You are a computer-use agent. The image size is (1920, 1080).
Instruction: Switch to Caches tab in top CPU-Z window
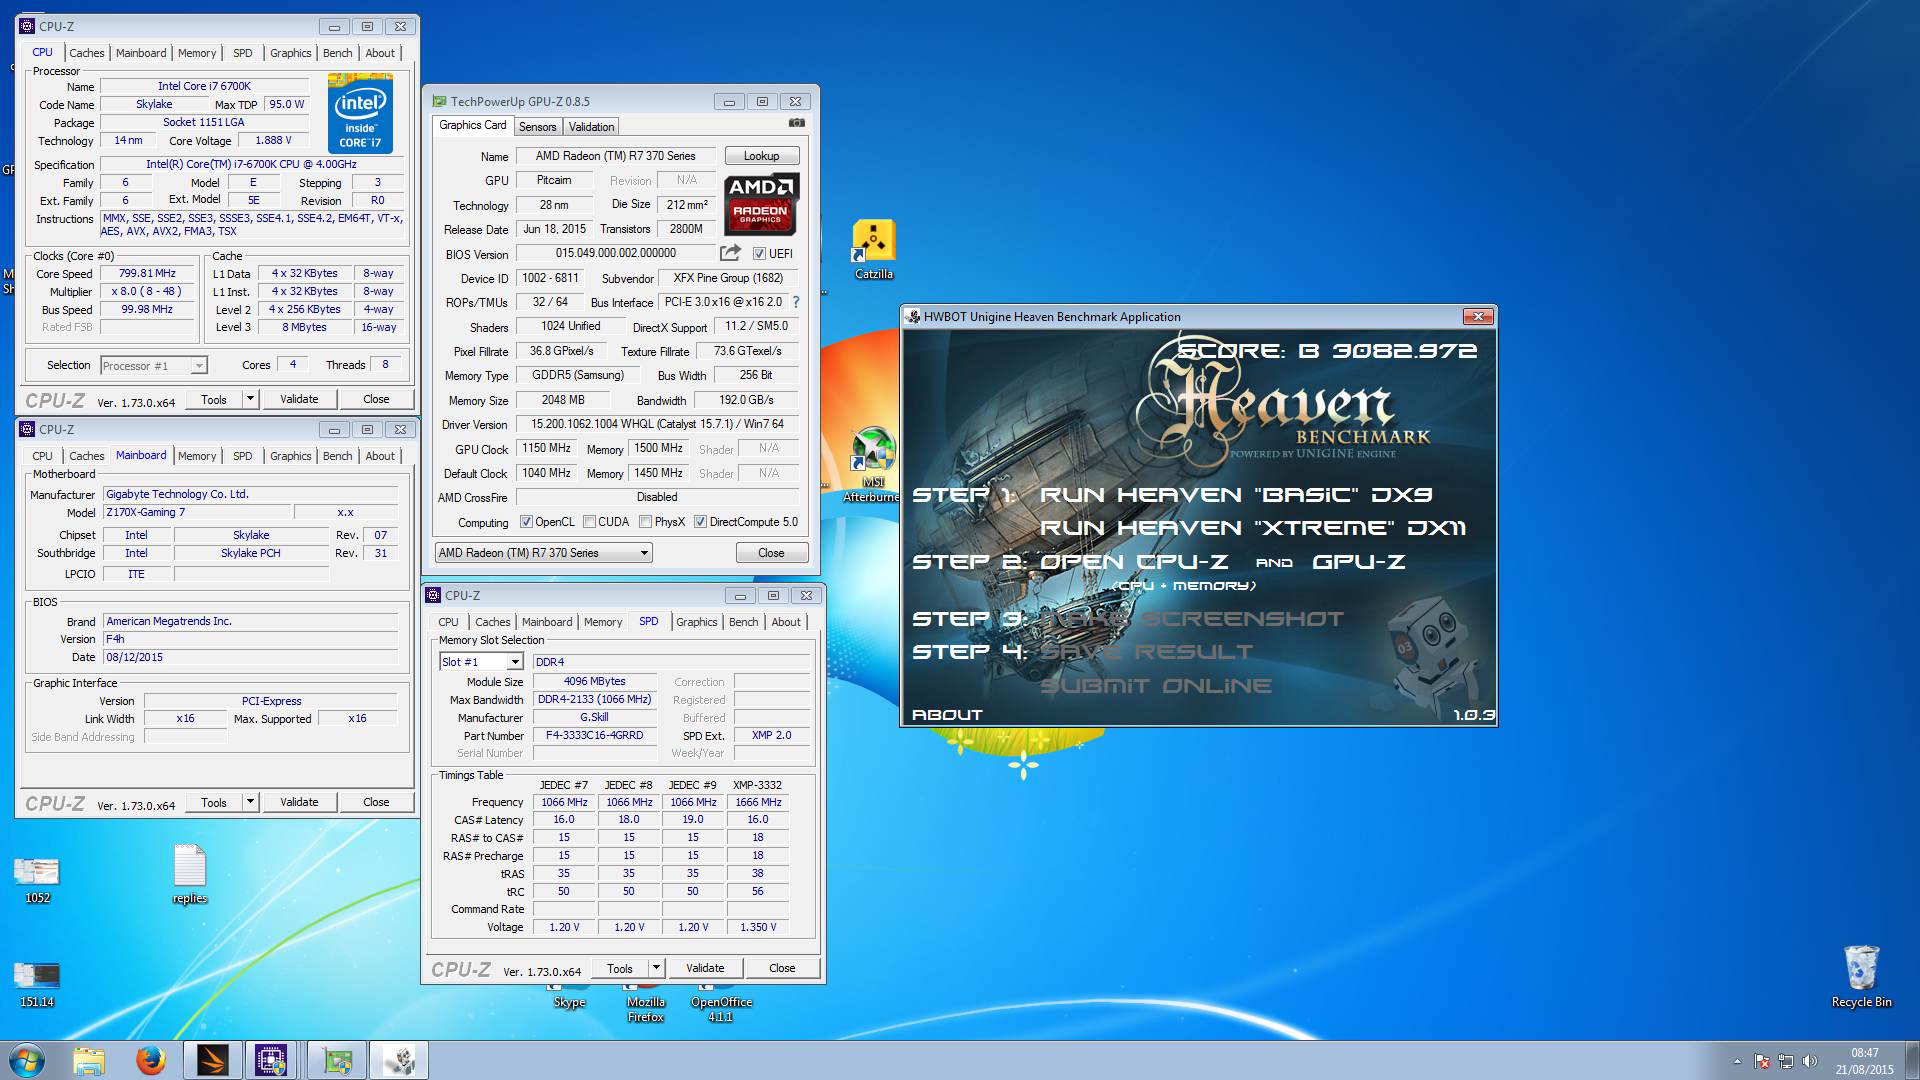tap(87, 53)
